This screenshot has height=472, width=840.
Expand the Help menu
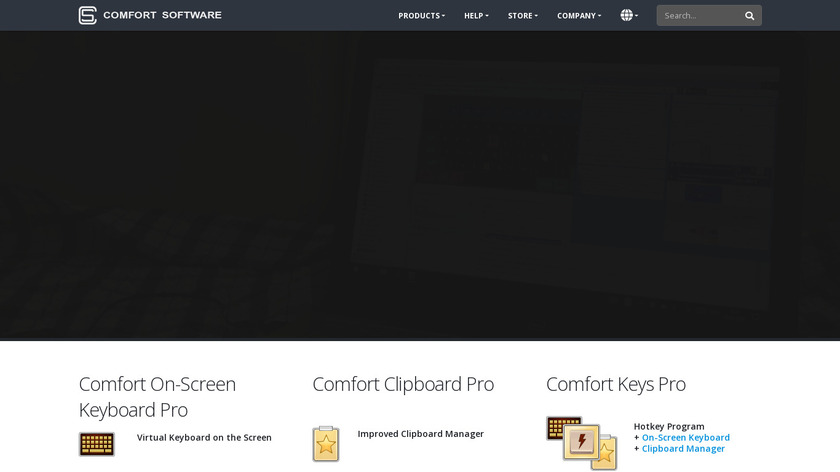coord(476,16)
